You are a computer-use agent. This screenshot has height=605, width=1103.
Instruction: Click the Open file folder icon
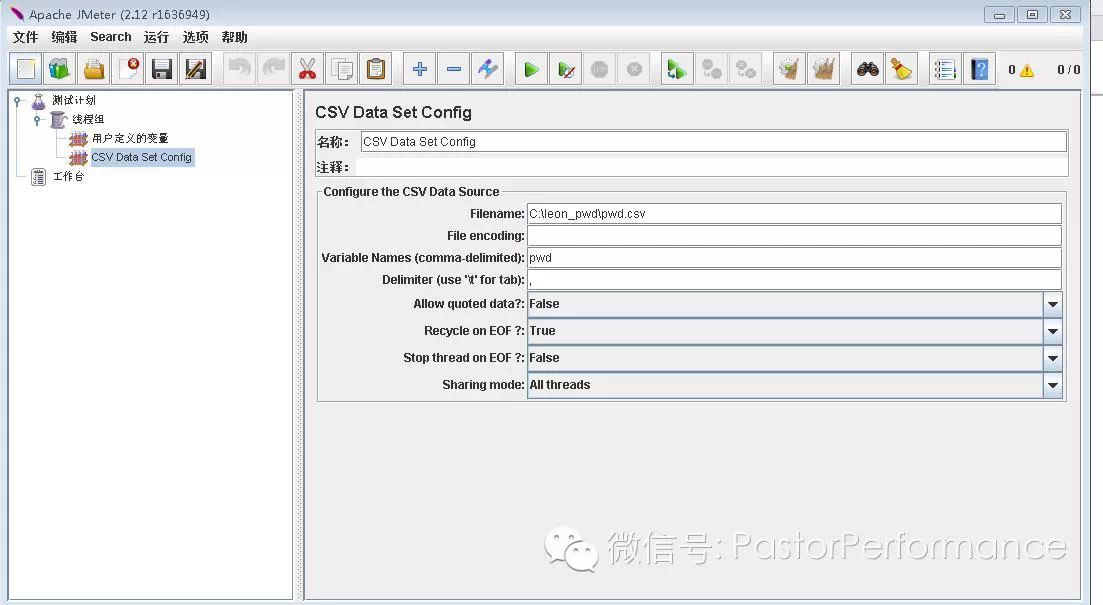pyautogui.click(x=94, y=69)
